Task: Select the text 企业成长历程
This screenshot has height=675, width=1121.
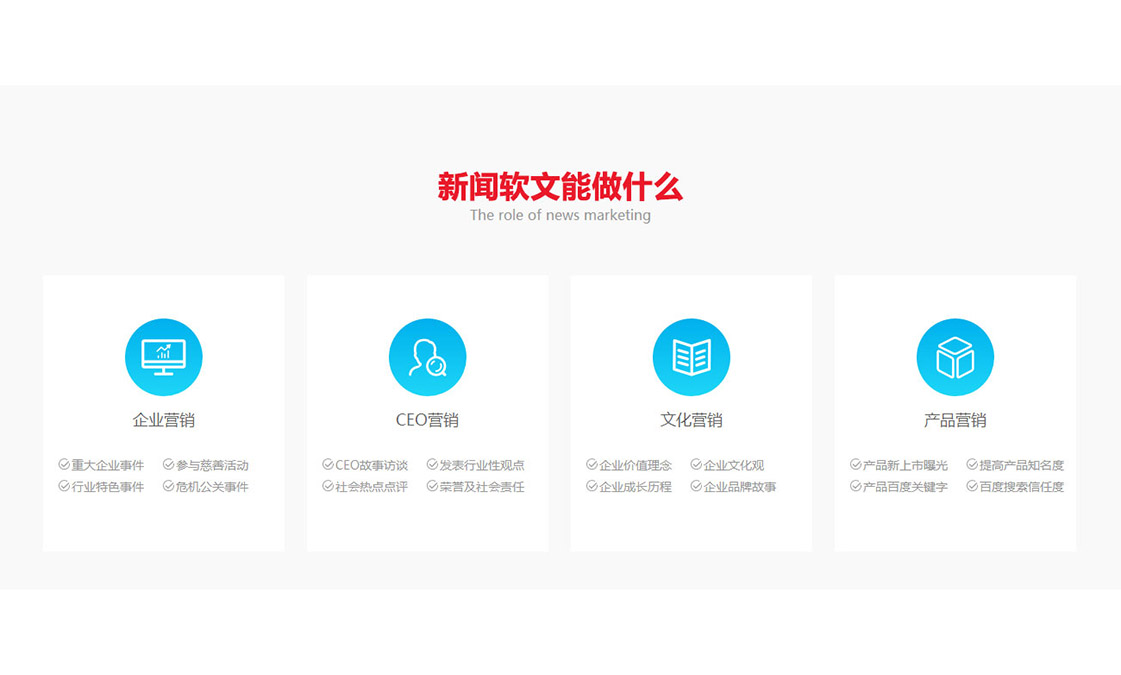Action: 636,487
